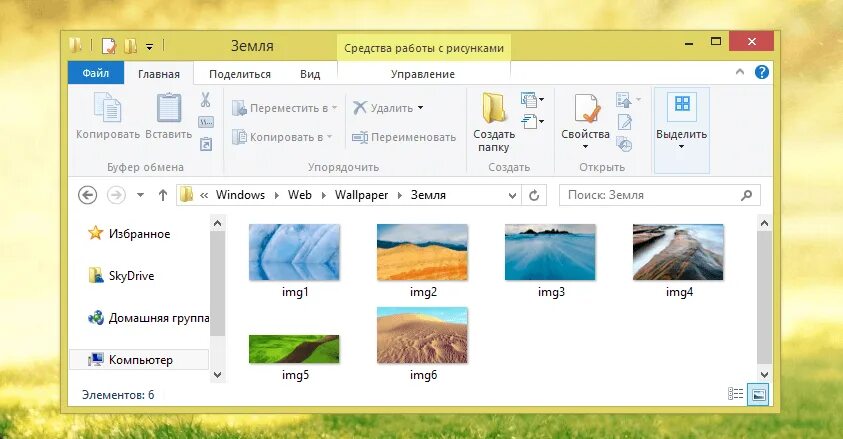
Task: Click Средства работы с рисунками contextual tab
Action: click(x=424, y=48)
